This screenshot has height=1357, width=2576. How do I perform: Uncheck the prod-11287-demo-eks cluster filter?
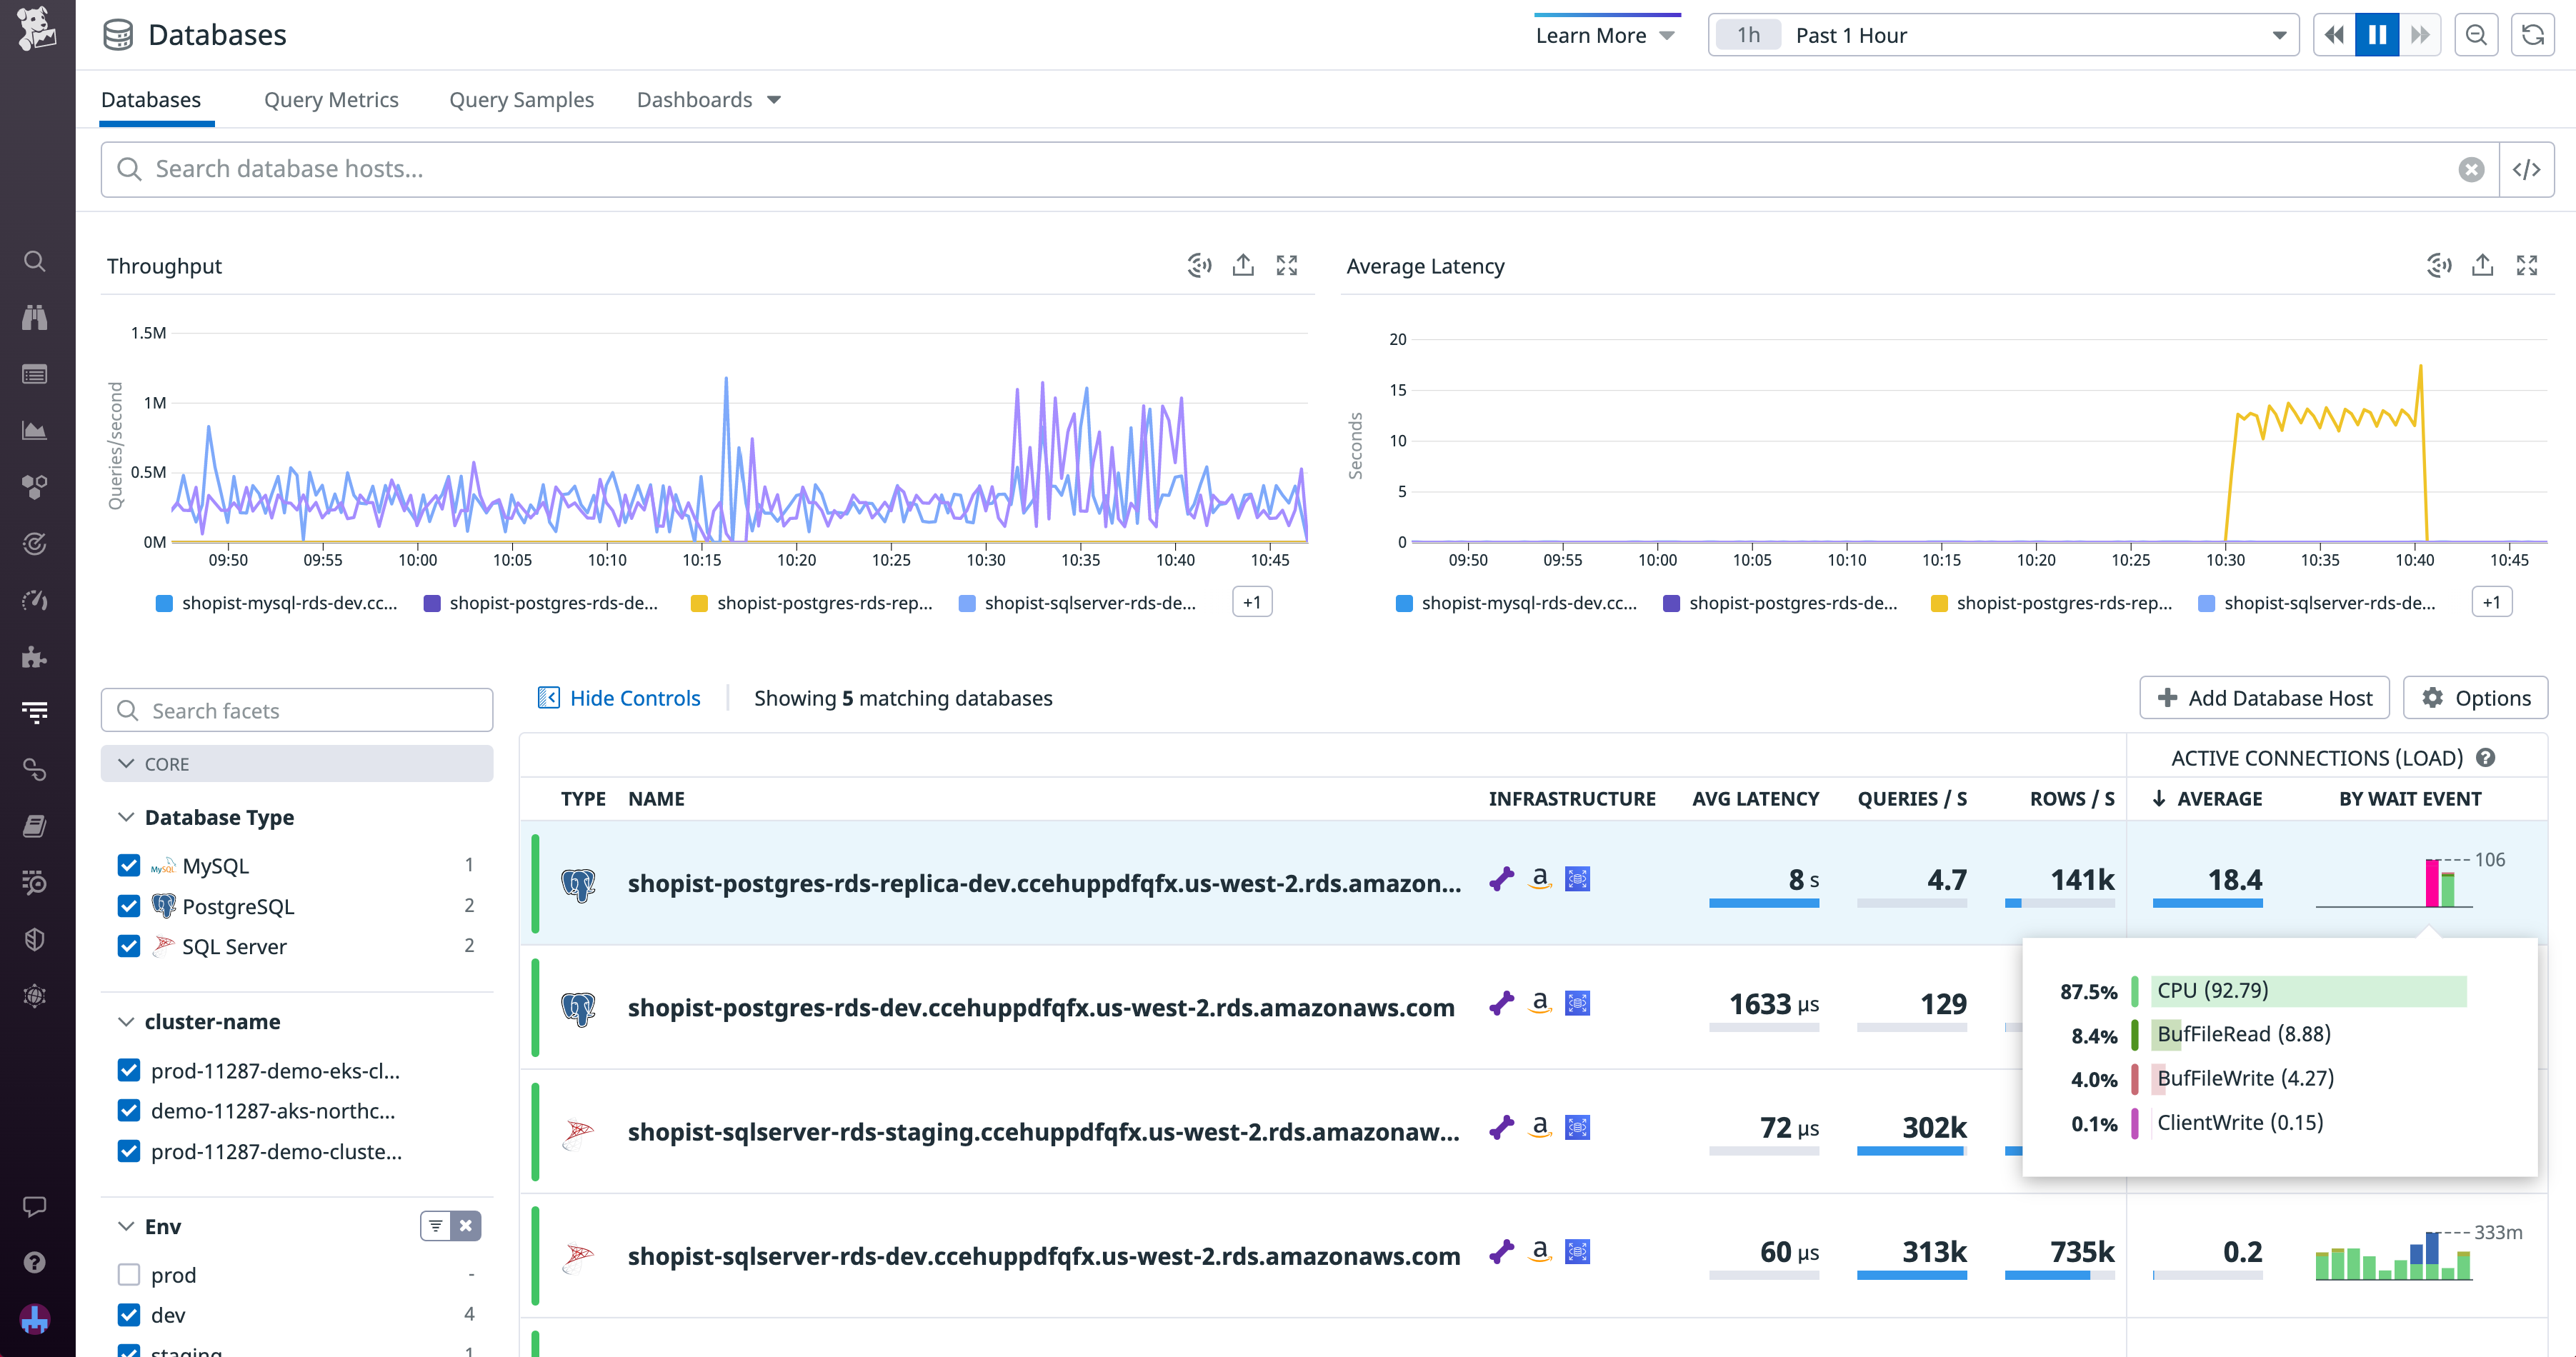[x=129, y=1070]
